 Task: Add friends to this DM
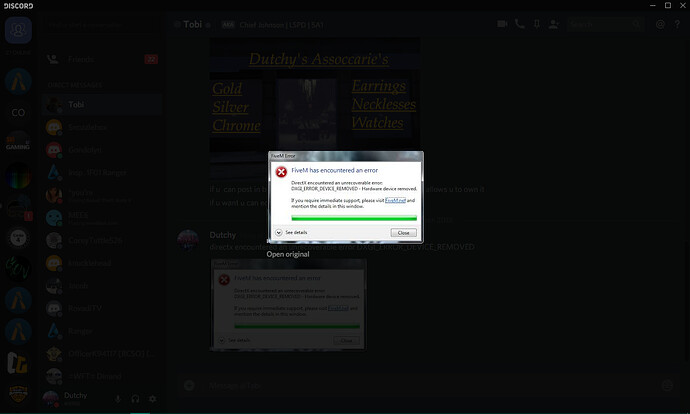click(x=554, y=24)
